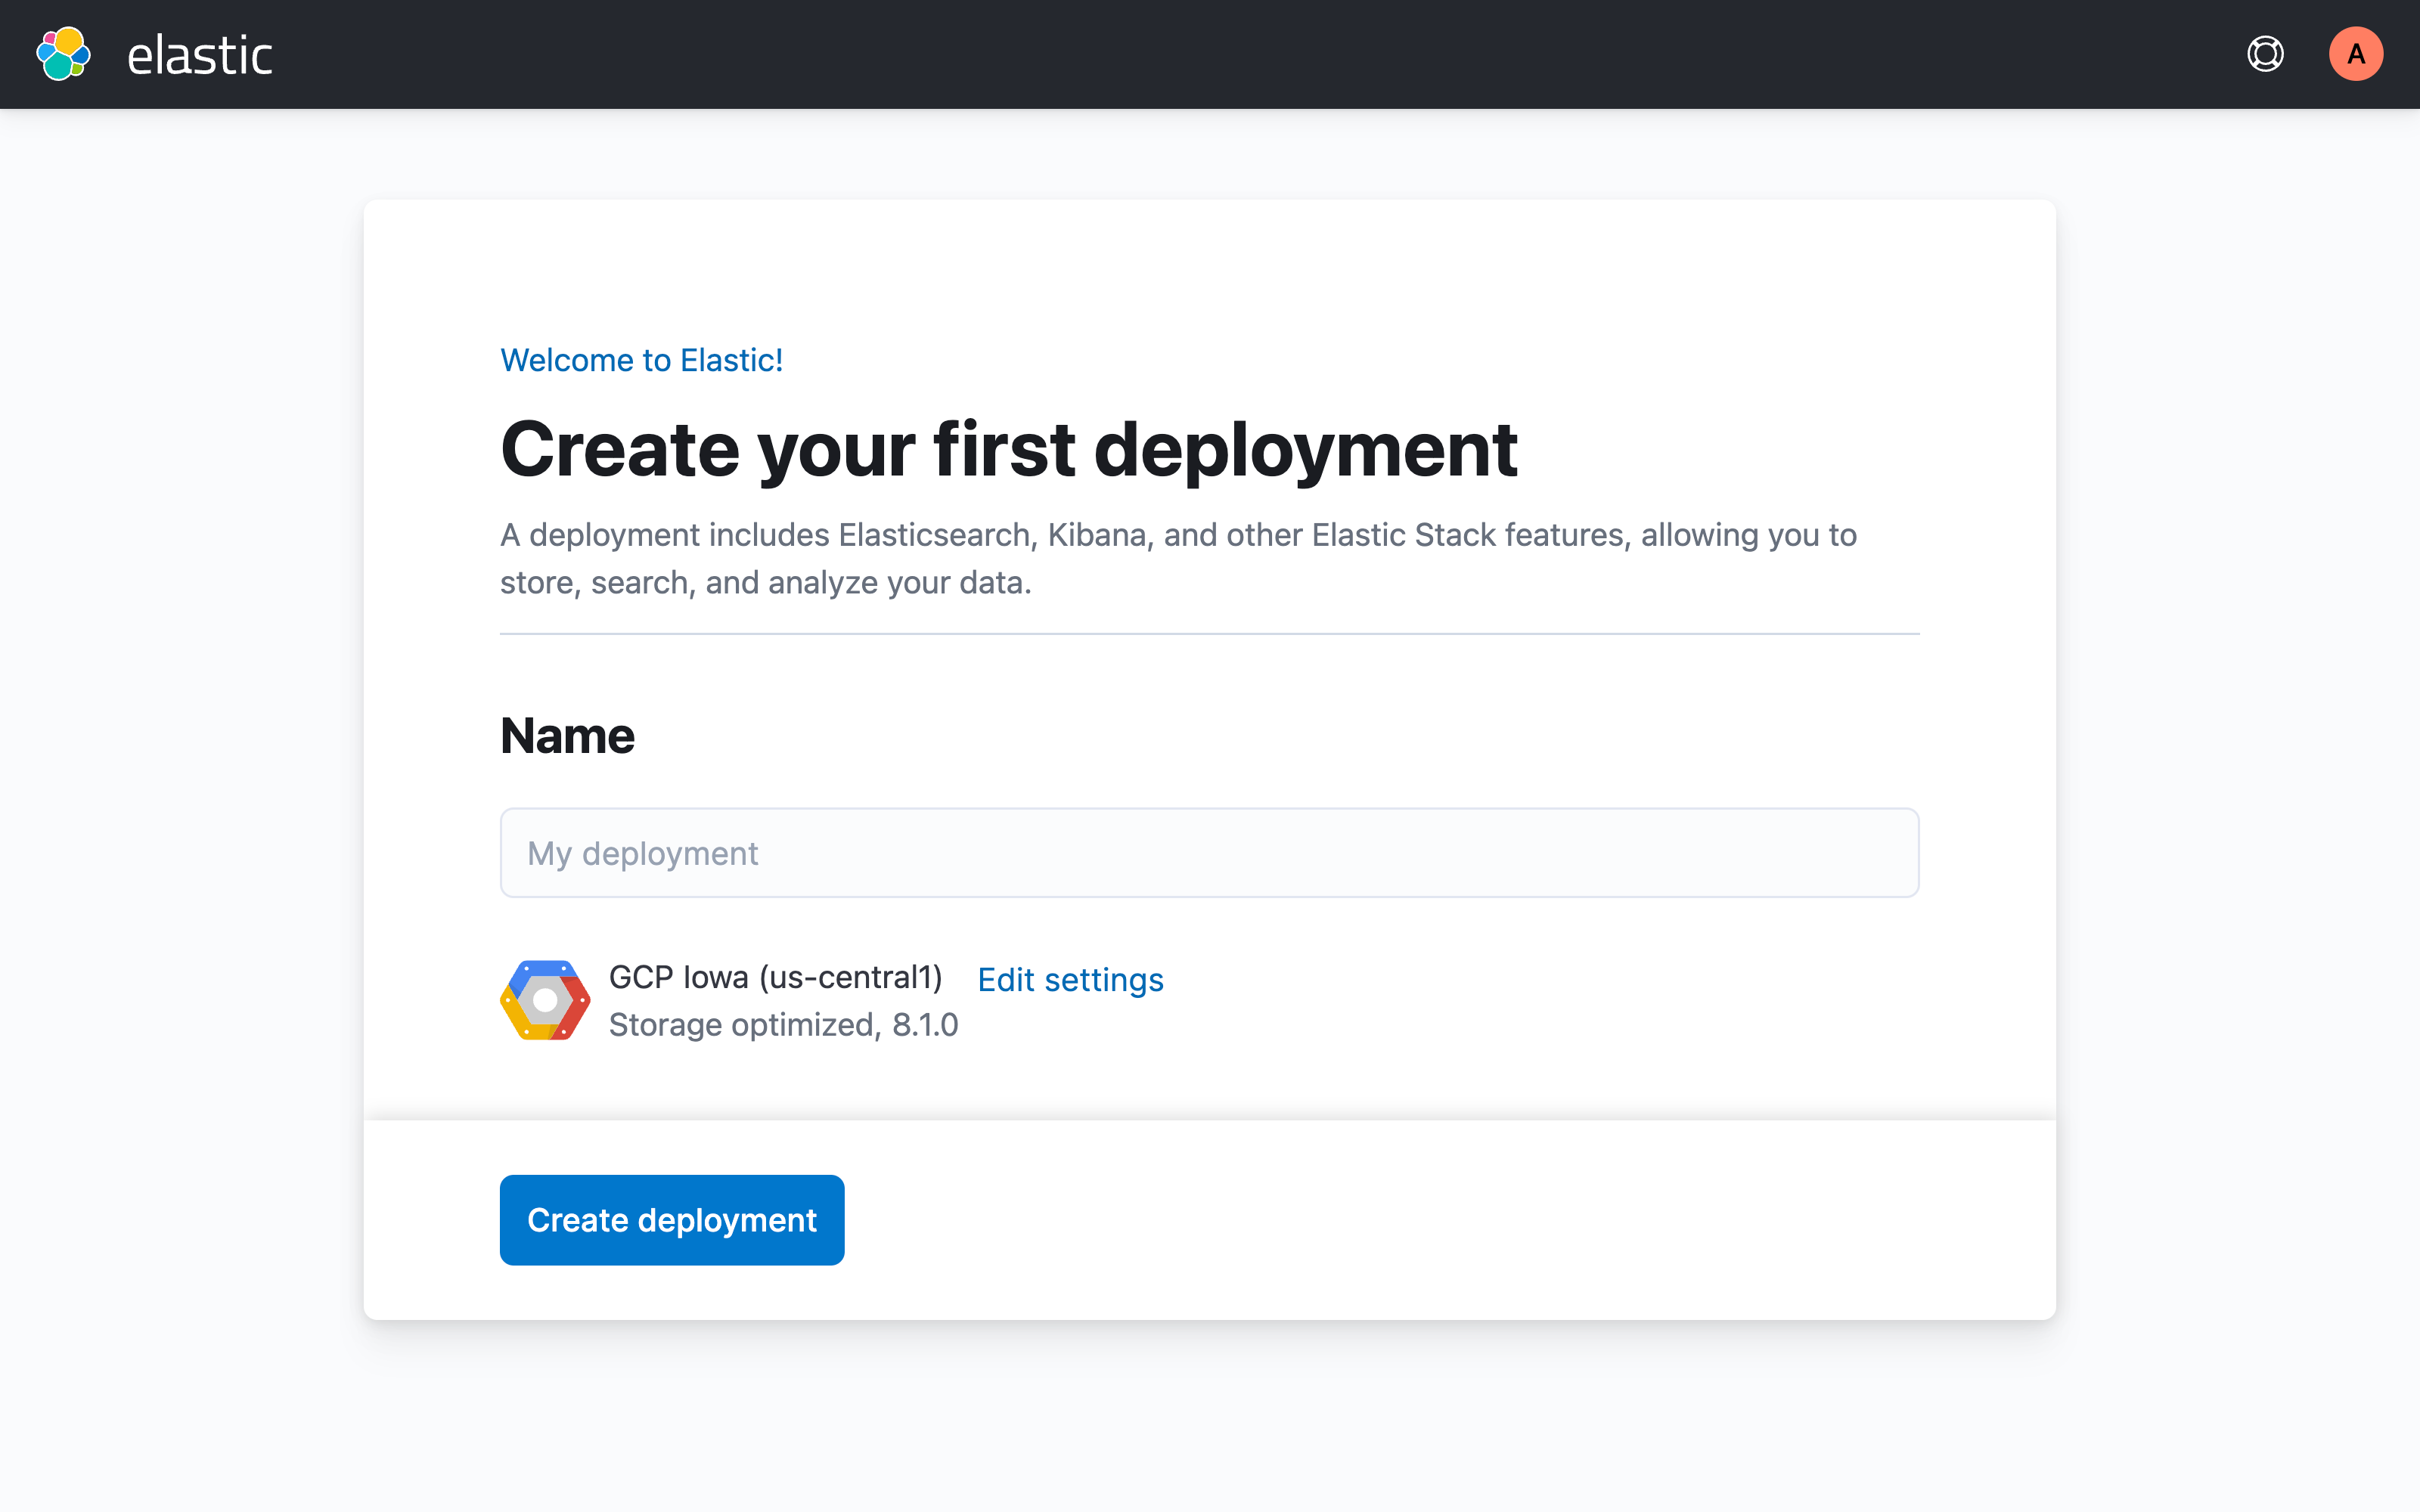
Task: Click the Google Cloud Platform logo
Action: point(545,1000)
